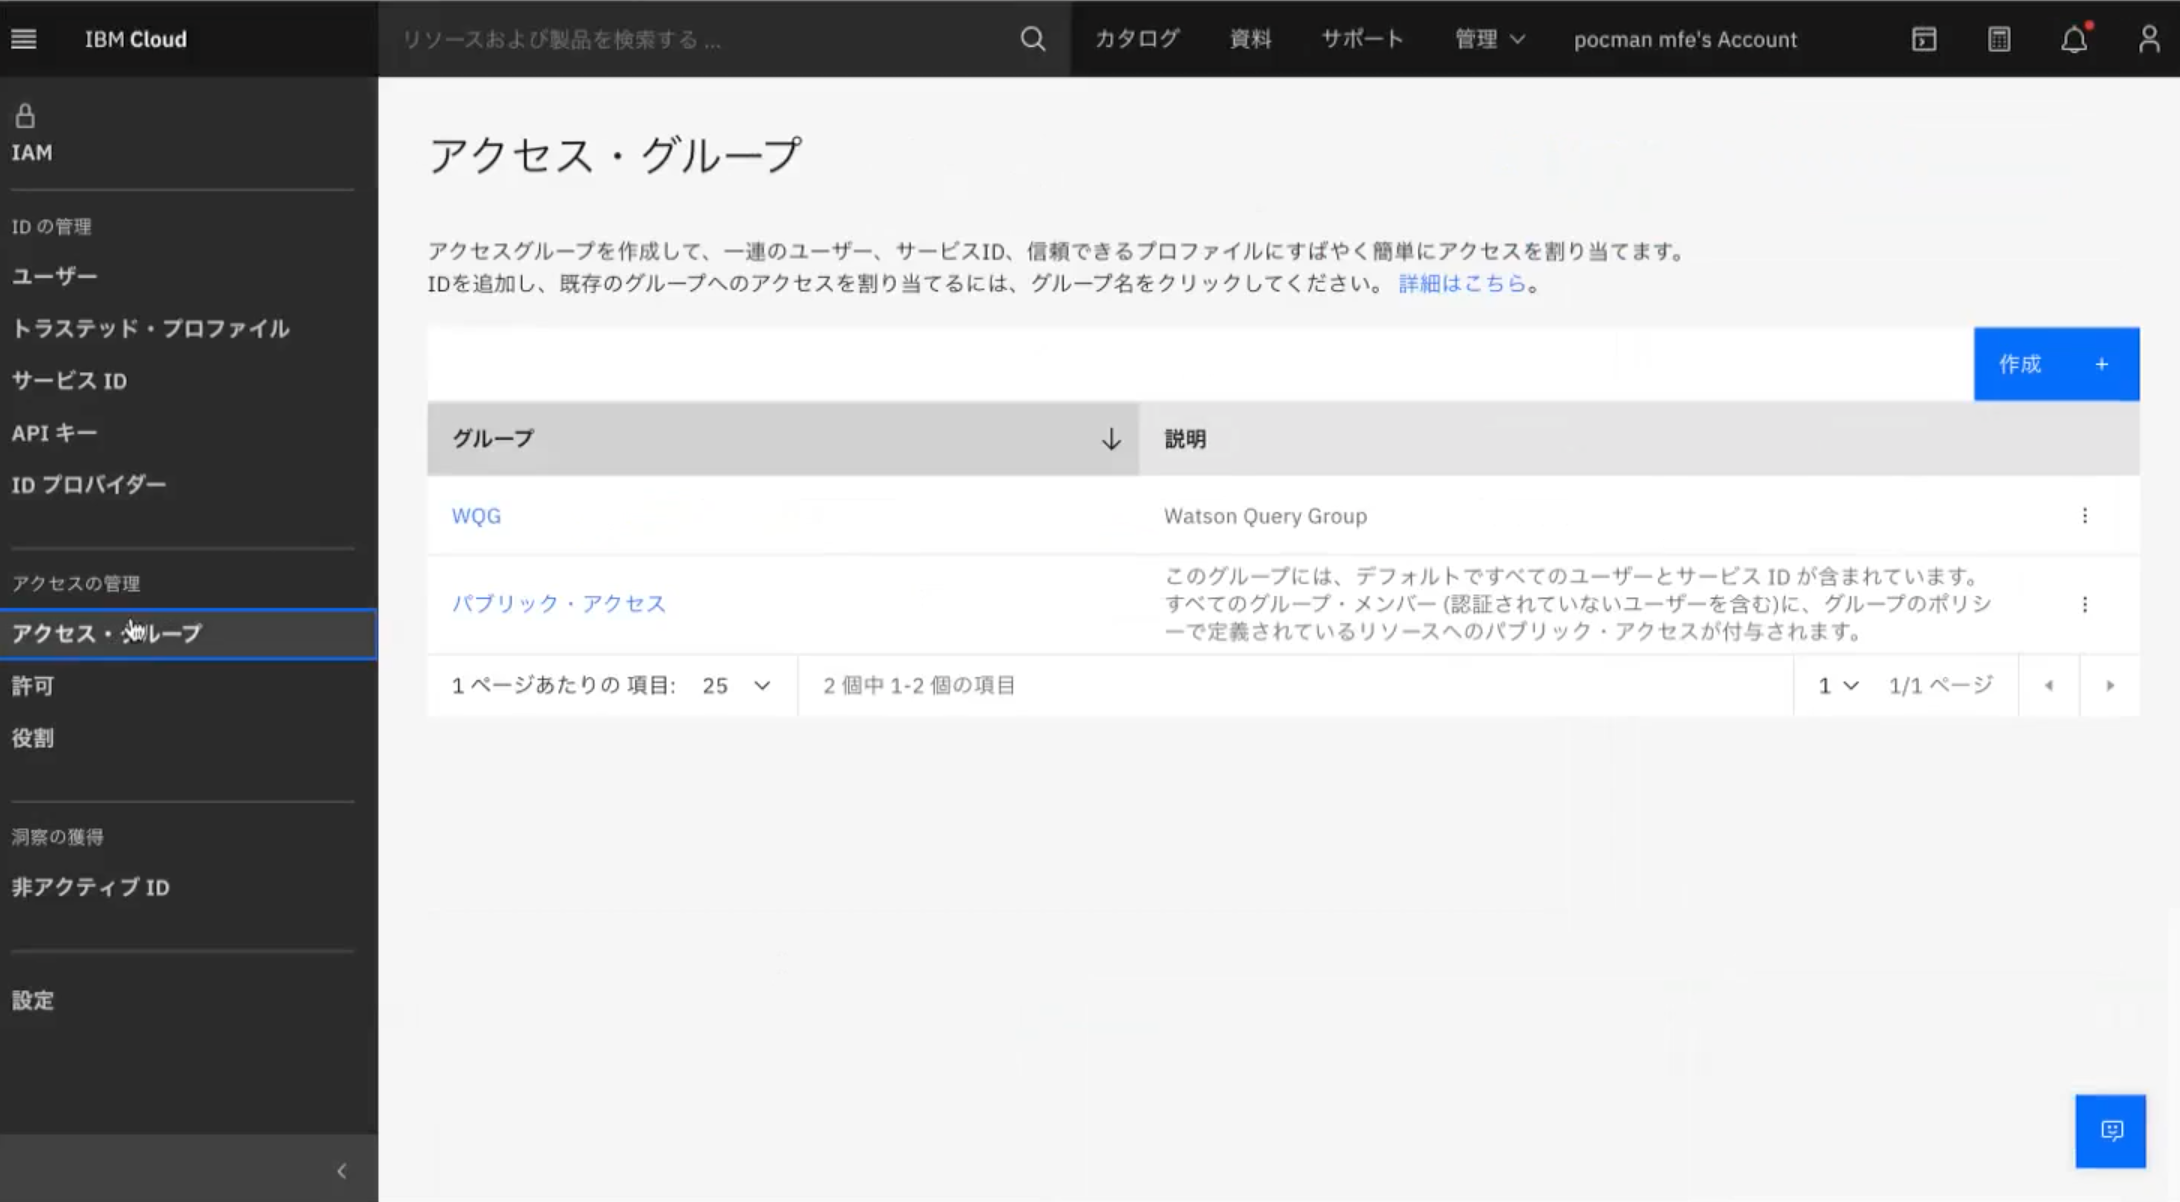Open the カタログ menu item
The height and width of the screenshot is (1202, 2180).
click(x=1137, y=39)
